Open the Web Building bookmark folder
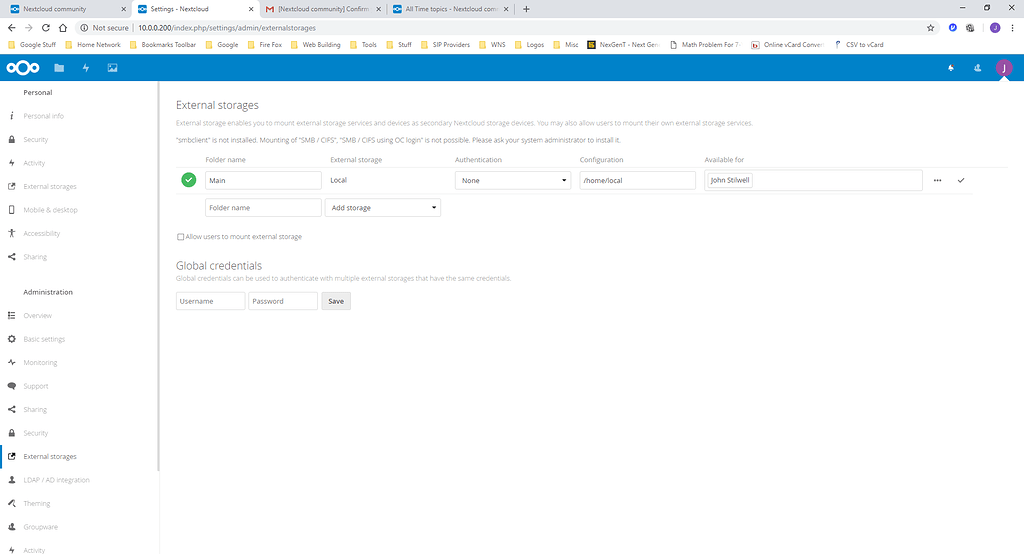1024x554 pixels. tap(315, 45)
